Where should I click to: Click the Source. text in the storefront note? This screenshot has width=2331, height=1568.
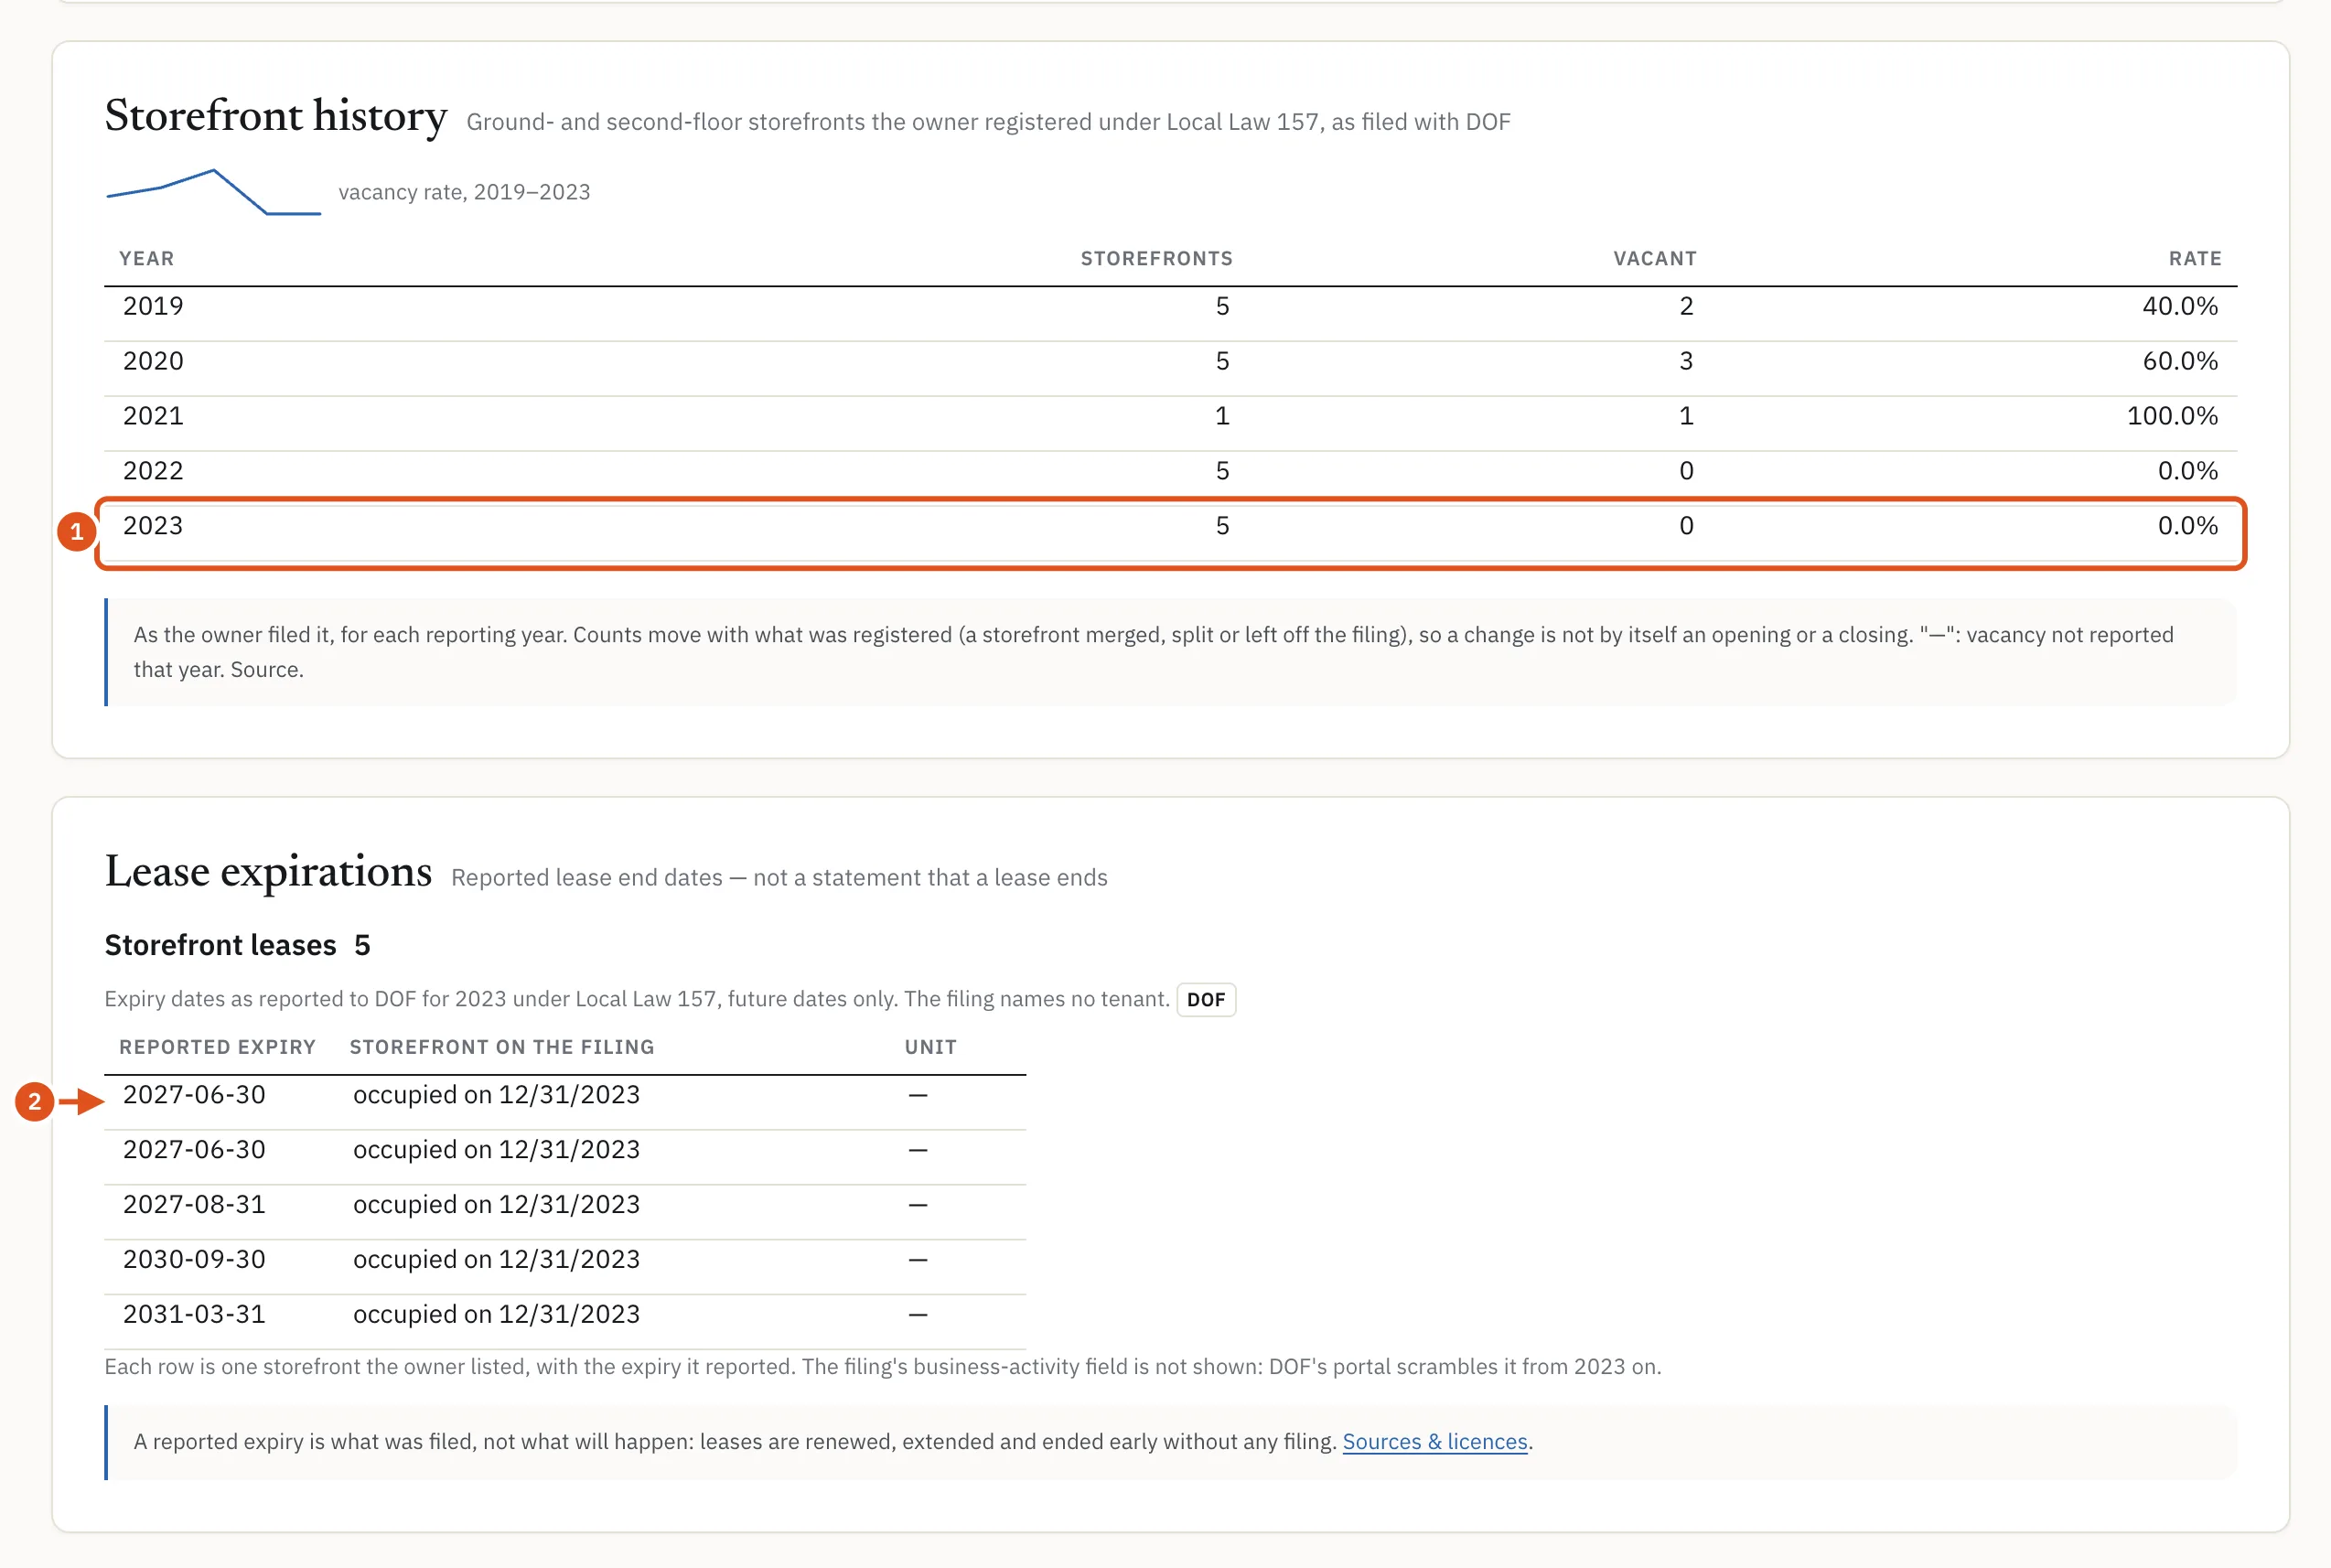267,670
